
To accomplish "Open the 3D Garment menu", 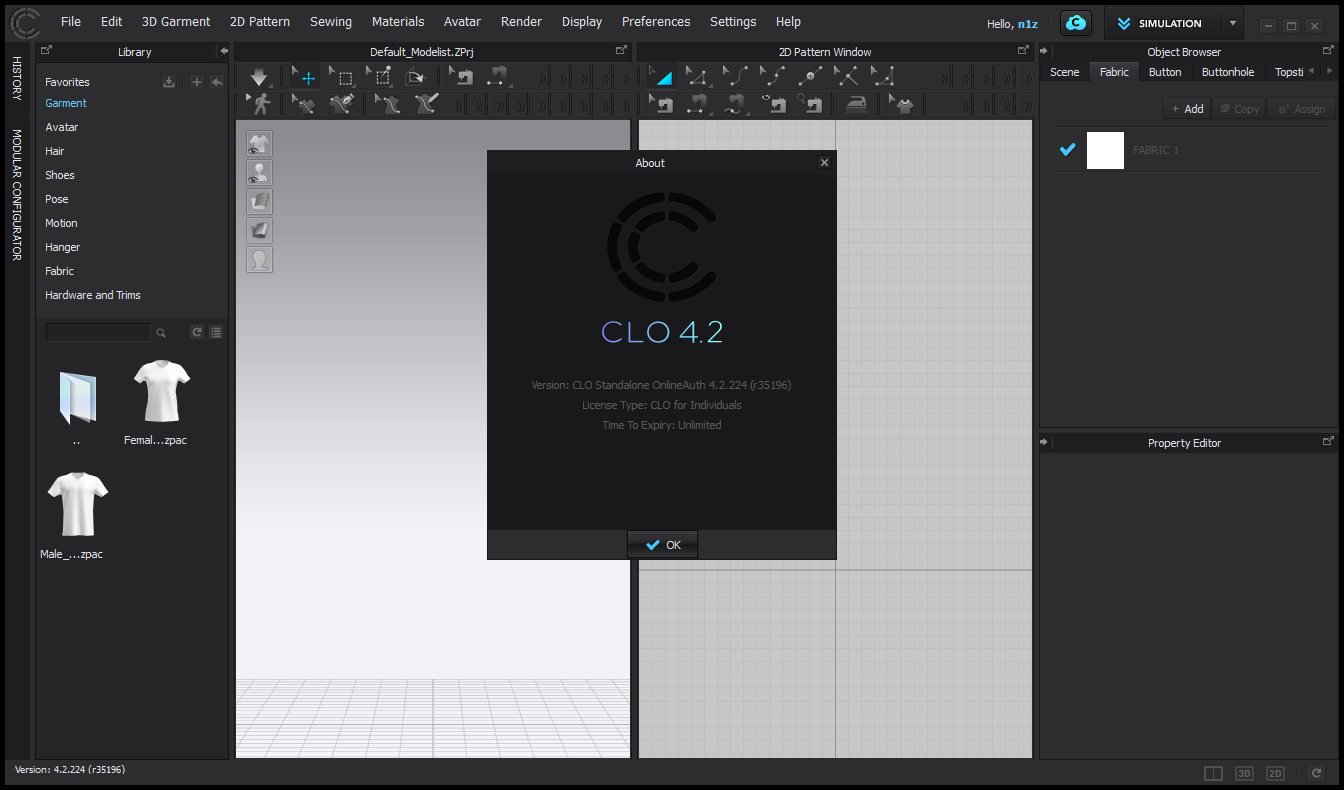I will pos(176,21).
